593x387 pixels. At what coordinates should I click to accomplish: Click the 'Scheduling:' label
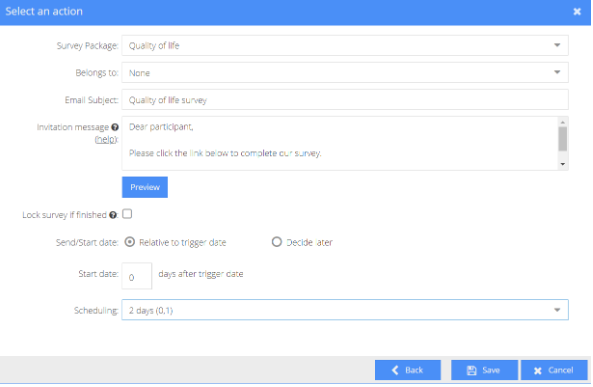(96, 311)
